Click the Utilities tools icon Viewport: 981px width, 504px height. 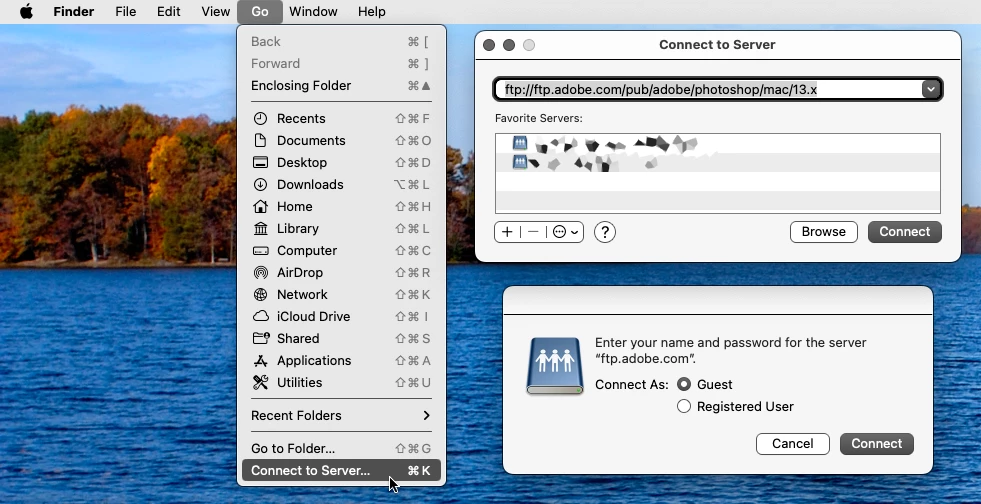tap(260, 383)
